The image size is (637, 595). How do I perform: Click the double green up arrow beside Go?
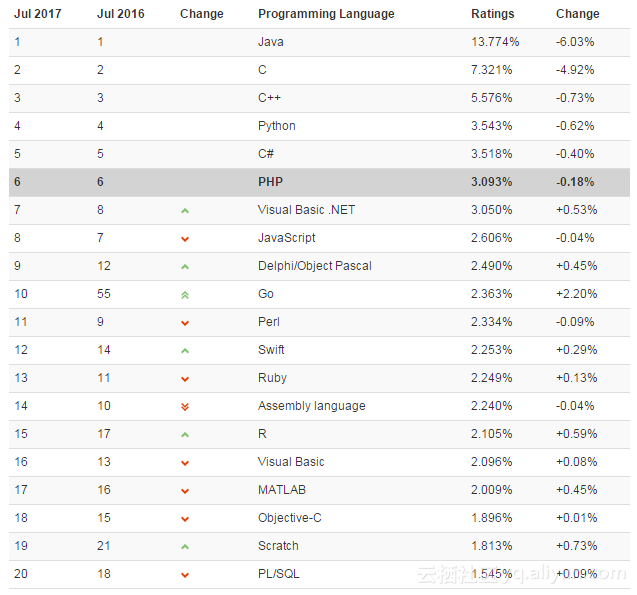185,295
